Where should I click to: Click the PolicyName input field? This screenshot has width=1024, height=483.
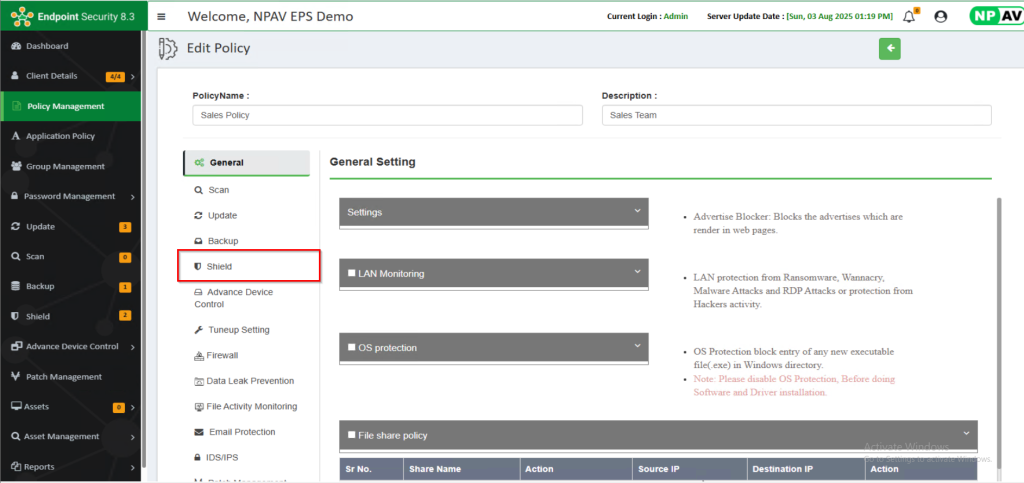click(387, 115)
